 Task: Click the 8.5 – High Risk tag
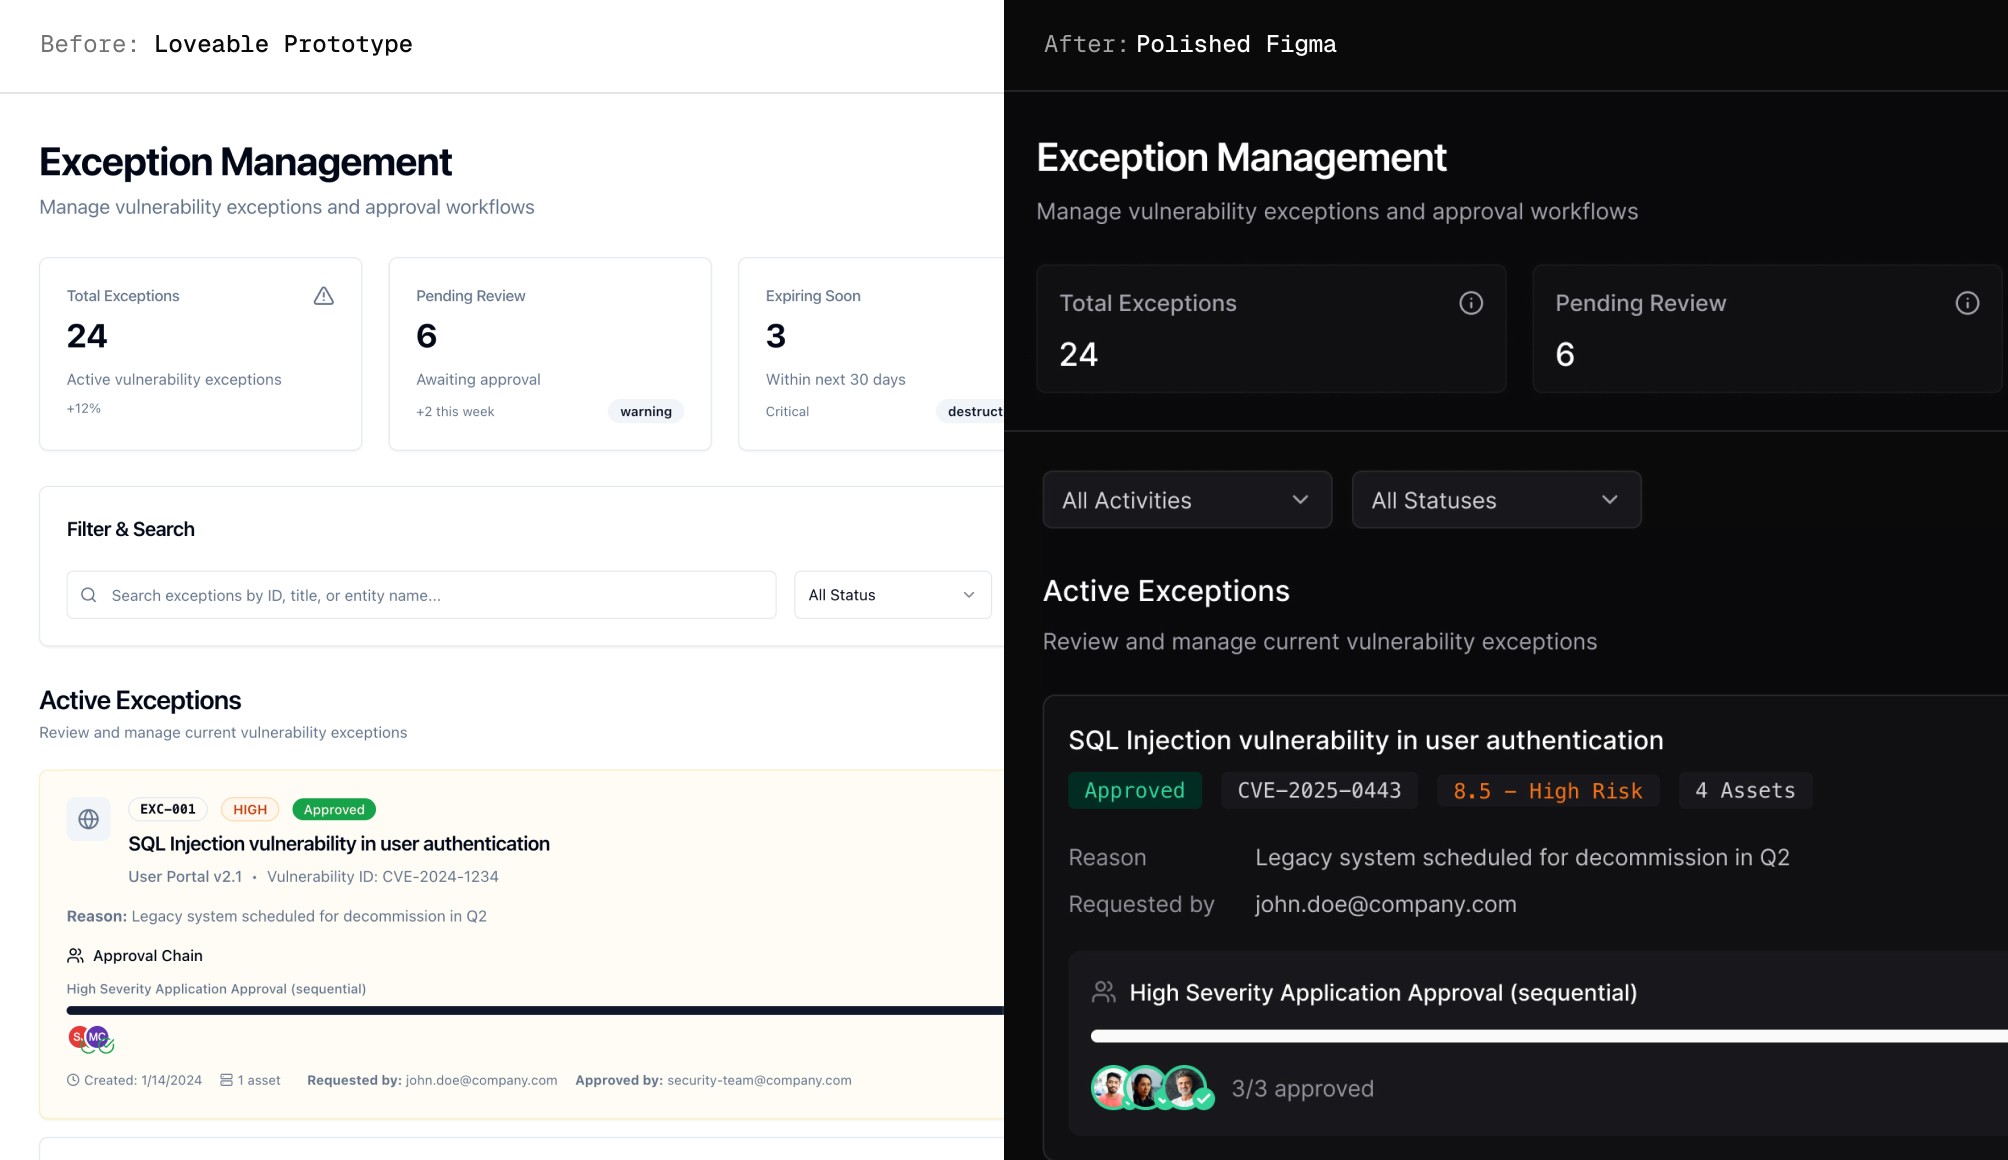click(x=1547, y=790)
